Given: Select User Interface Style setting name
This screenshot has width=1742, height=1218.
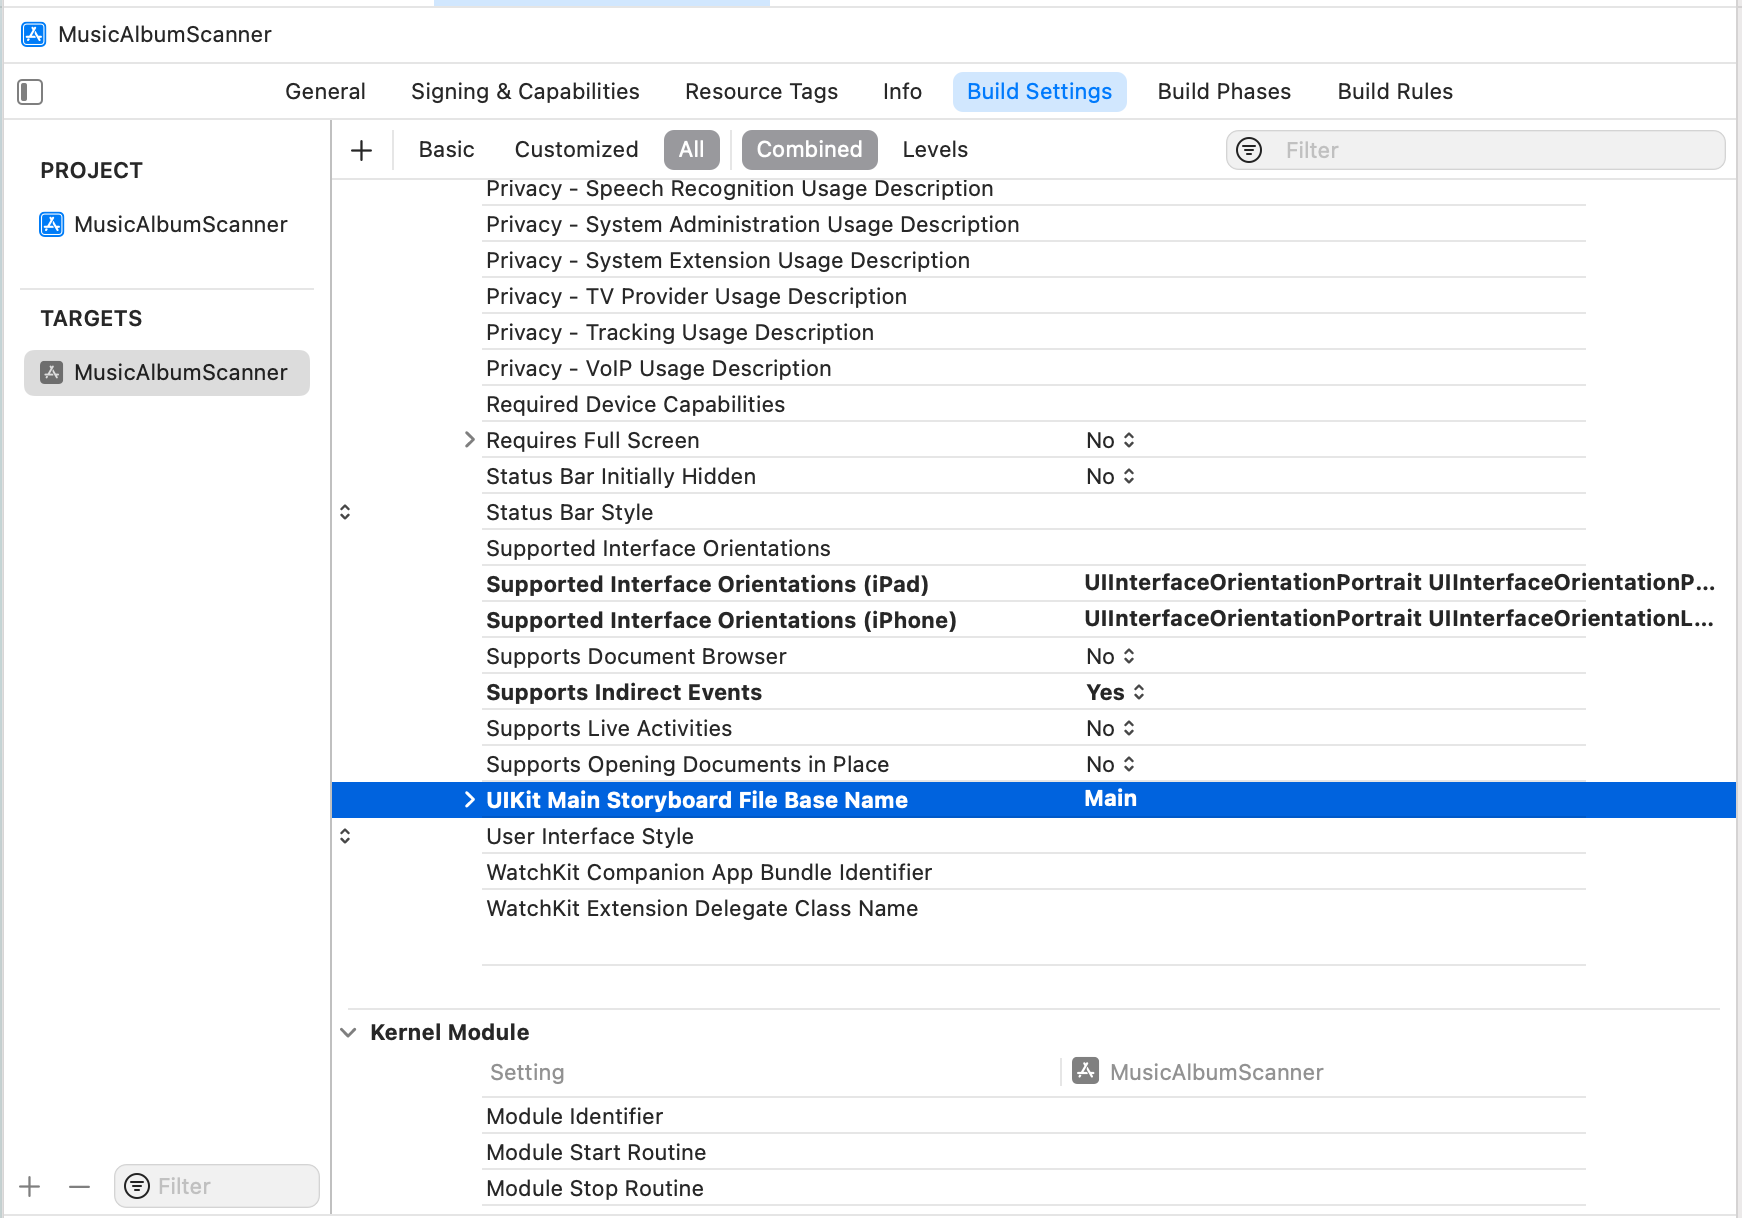Looking at the screenshot, I should [x=590, y=836].
